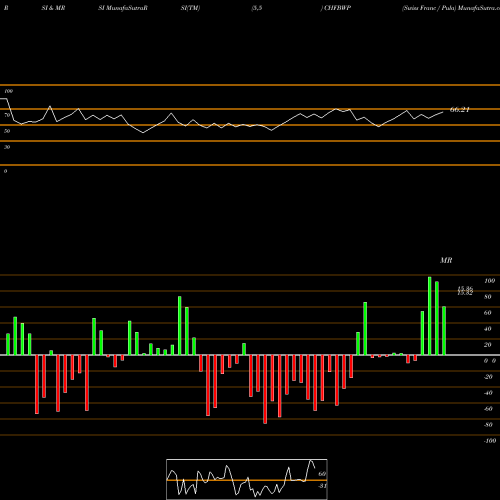
Task: Click the SI(TM) header label
Action: pyautogui.click(x=190, y=8)
